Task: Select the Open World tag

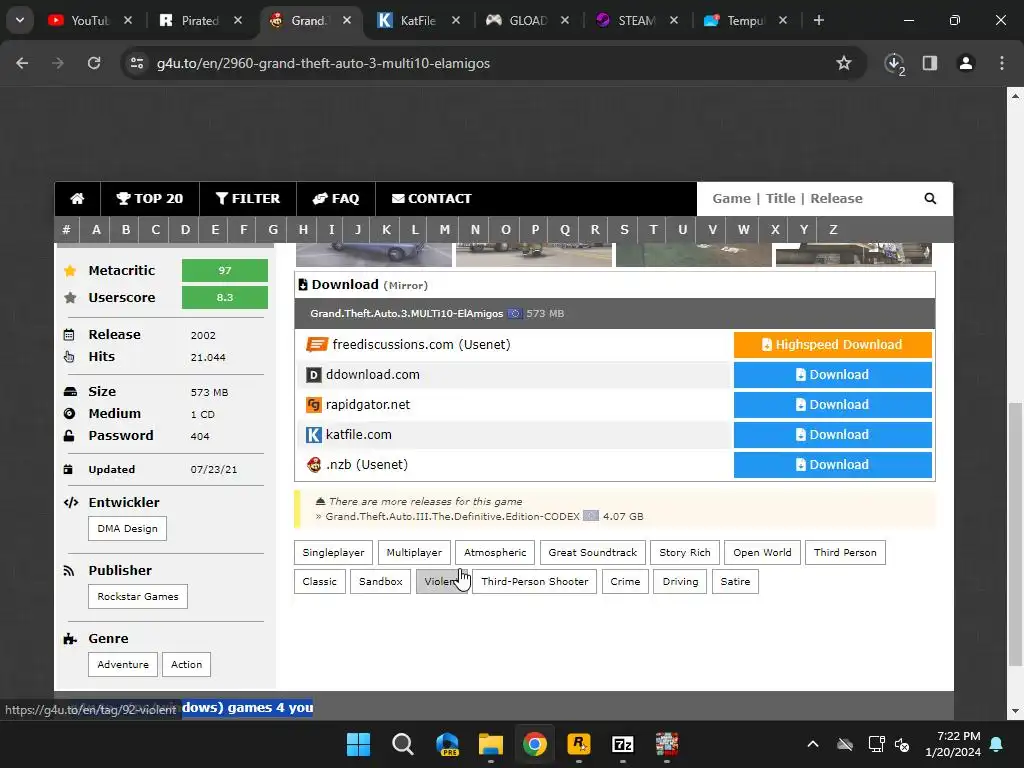Action: click(762, 552)
